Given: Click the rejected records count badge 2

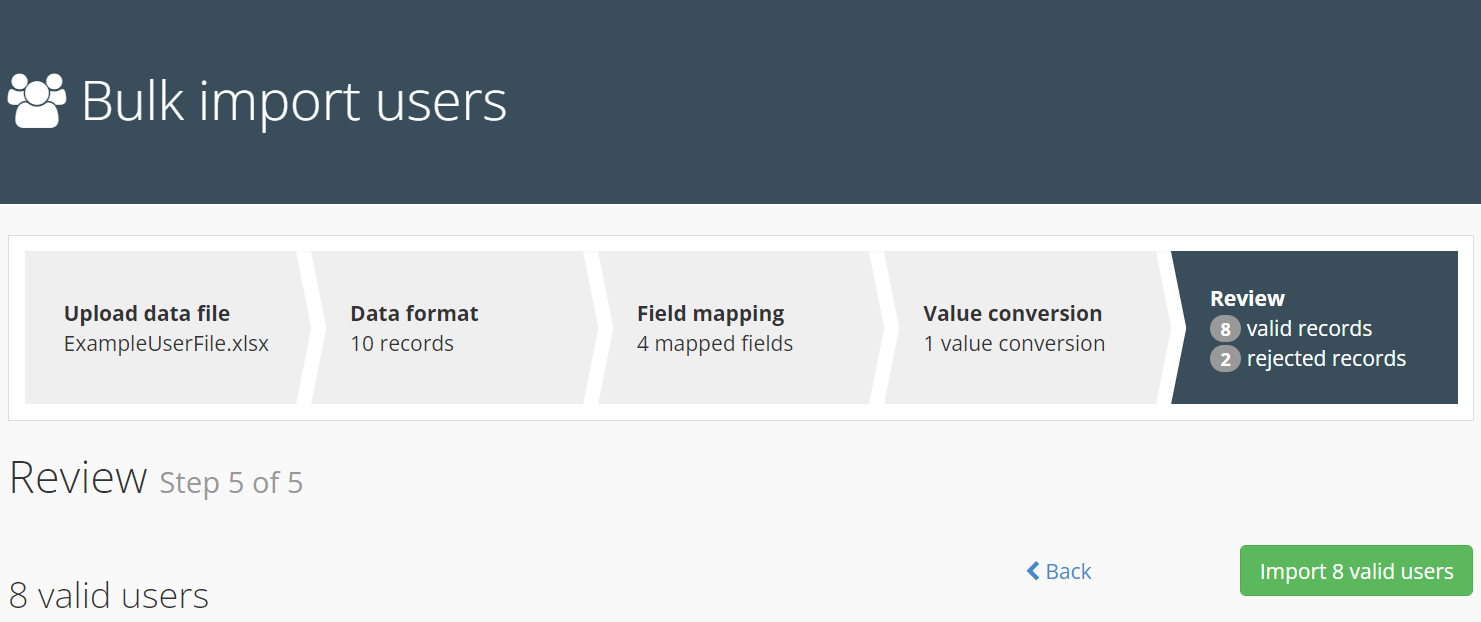Looking at the screenshot, I should pyautogui.click(x=1225, y=359).
